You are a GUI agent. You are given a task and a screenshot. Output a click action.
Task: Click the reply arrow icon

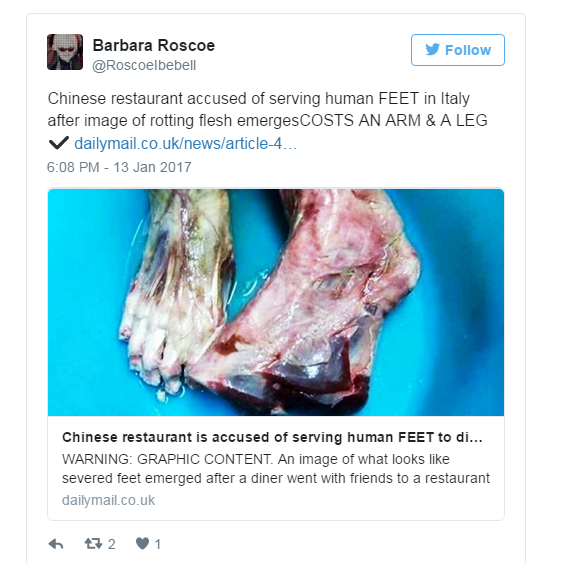pyautogui.click(x=56, y=544)
